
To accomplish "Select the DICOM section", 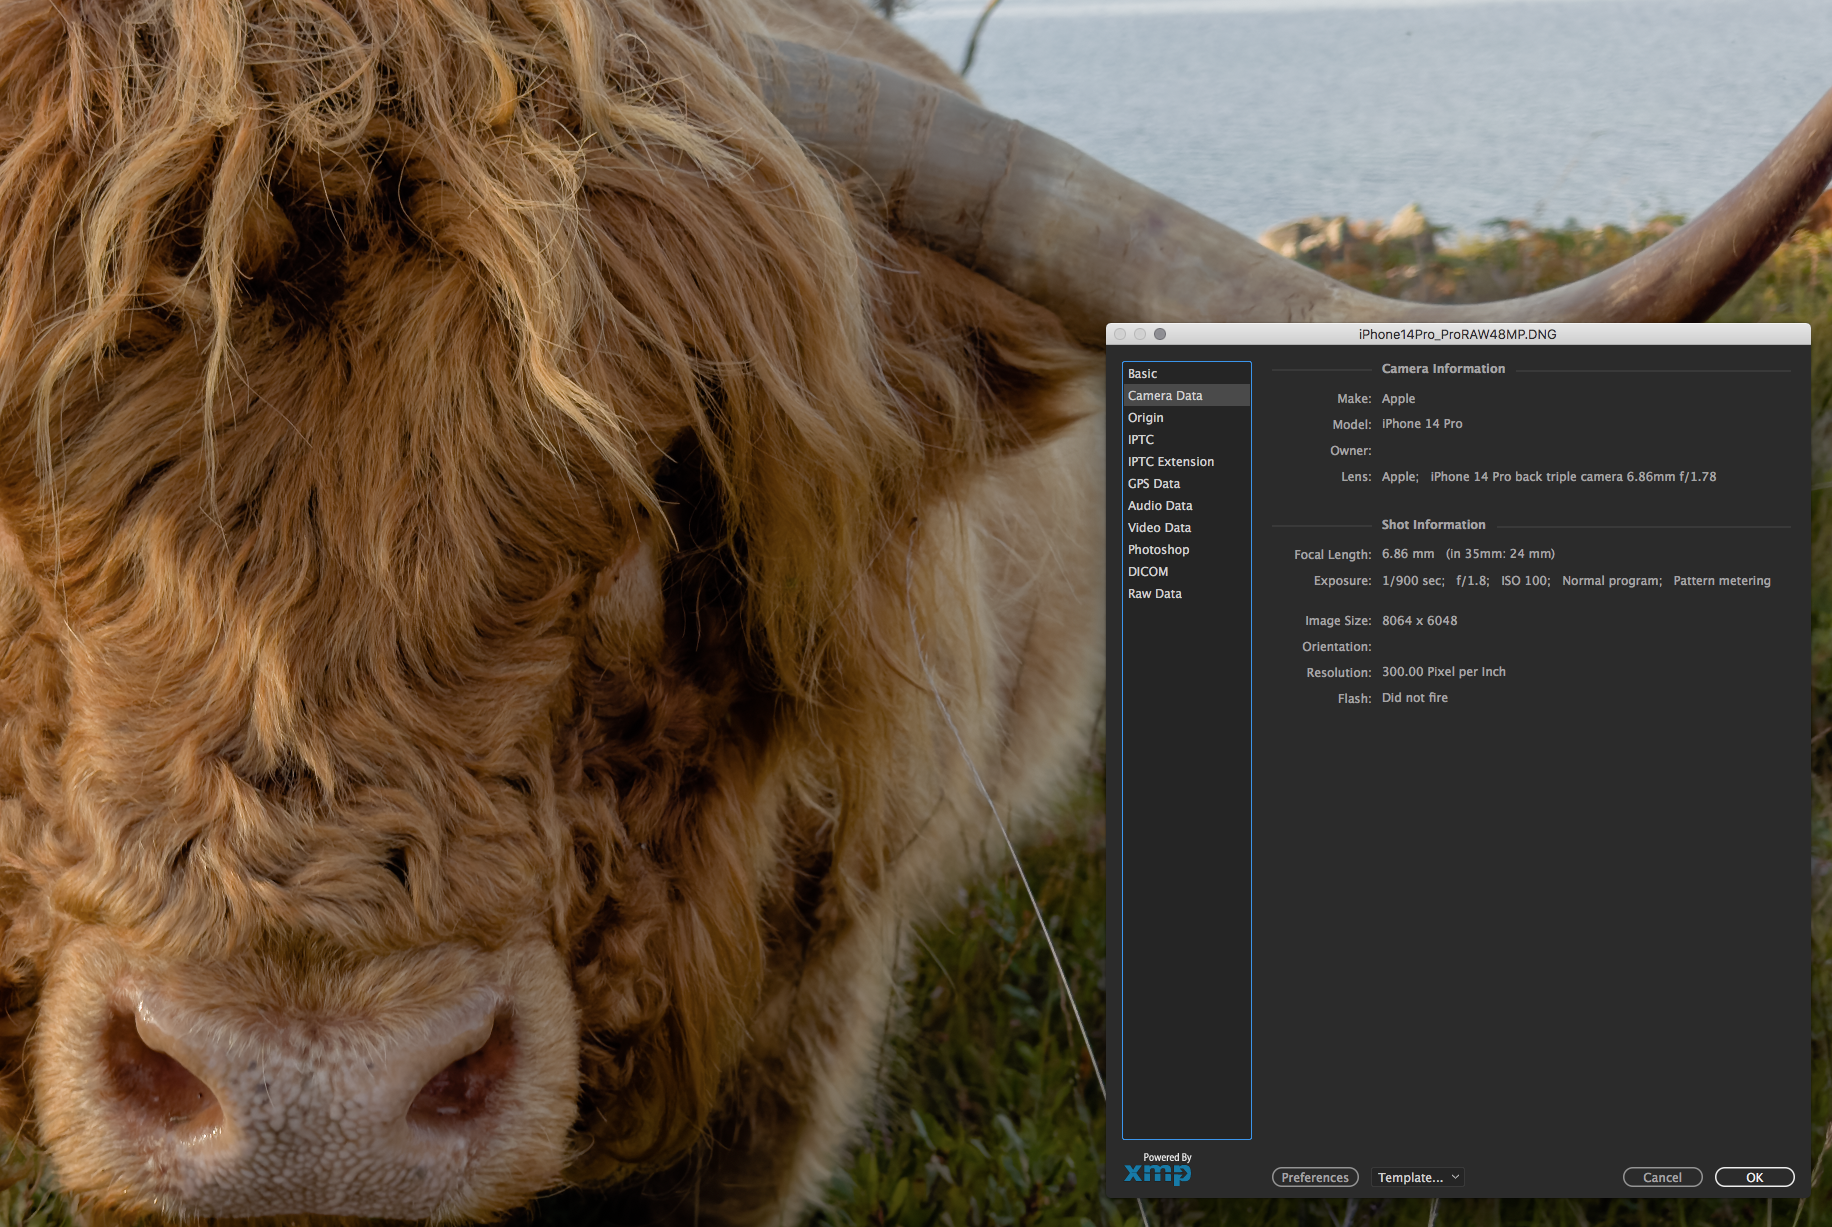I will (x=1186, y=572).
